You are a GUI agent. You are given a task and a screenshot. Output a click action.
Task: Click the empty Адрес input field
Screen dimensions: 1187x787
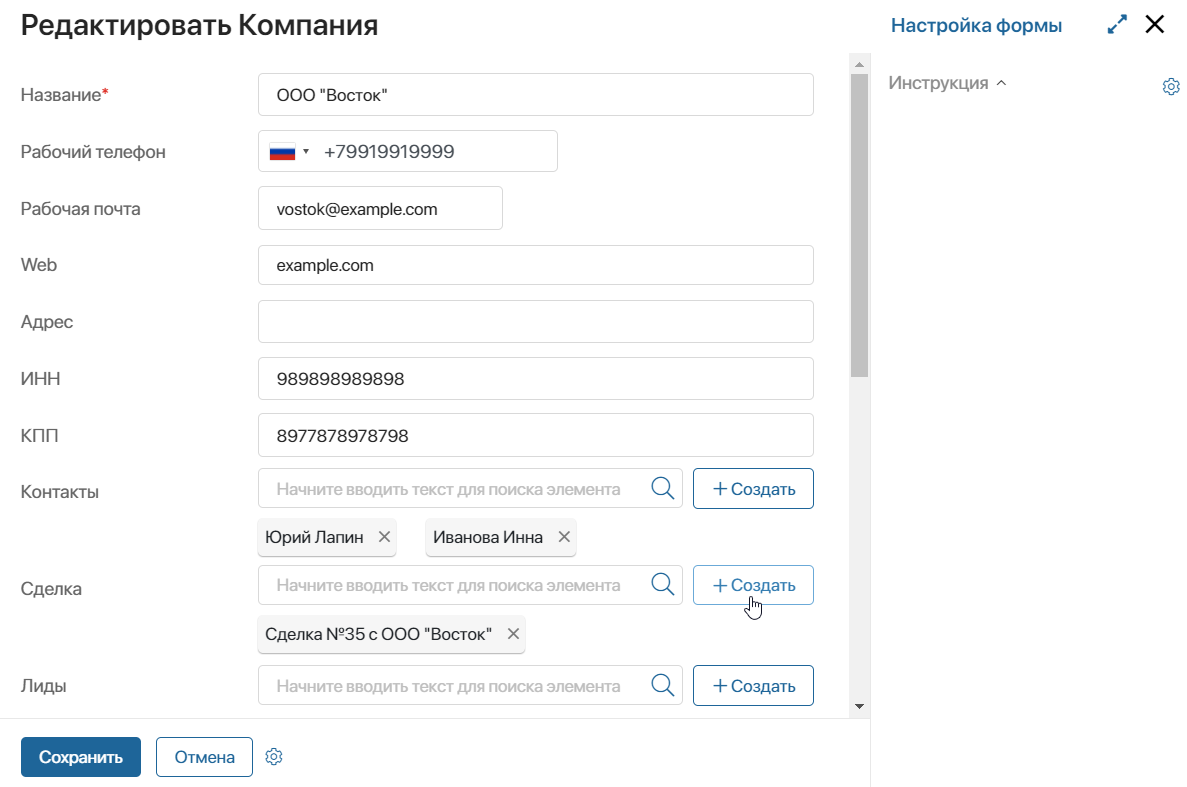[x=536, y=322]
